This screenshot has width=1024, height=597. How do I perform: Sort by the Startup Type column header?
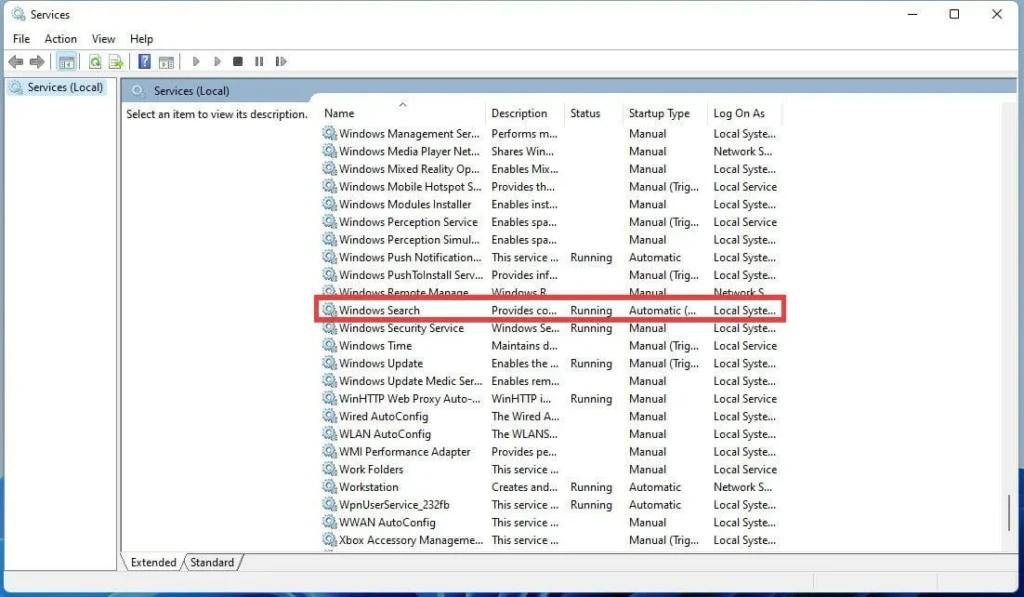(659, 114)
